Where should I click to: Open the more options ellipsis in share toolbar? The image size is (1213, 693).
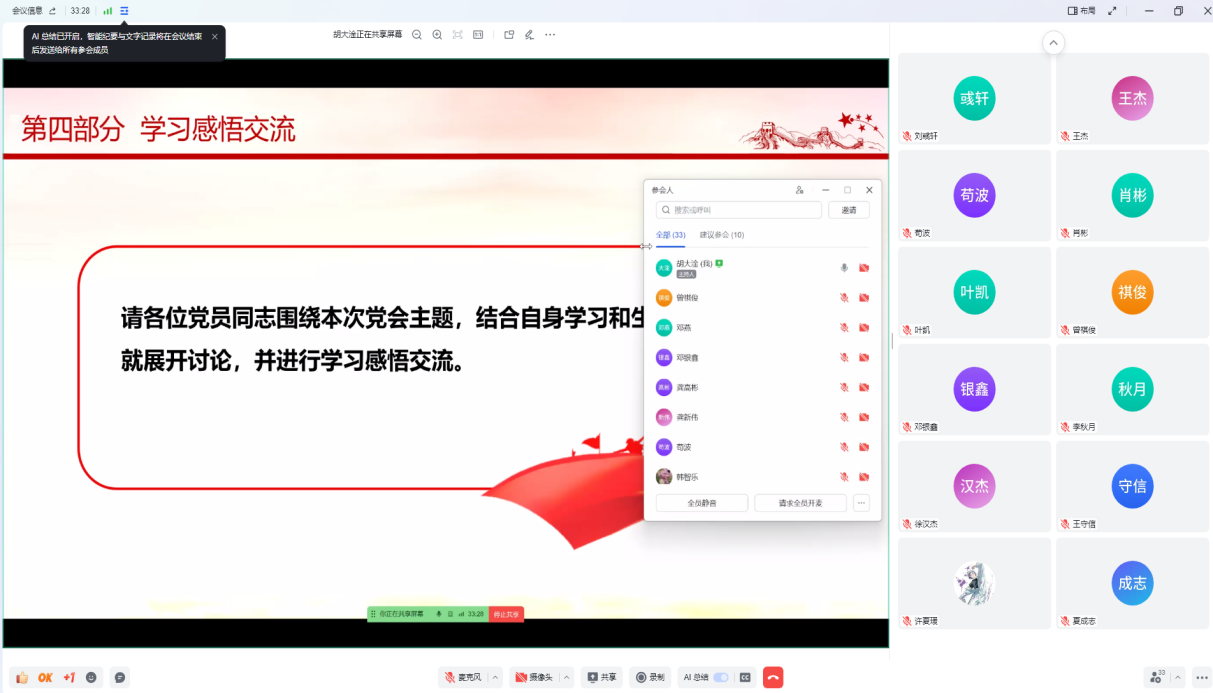point(550,34)
